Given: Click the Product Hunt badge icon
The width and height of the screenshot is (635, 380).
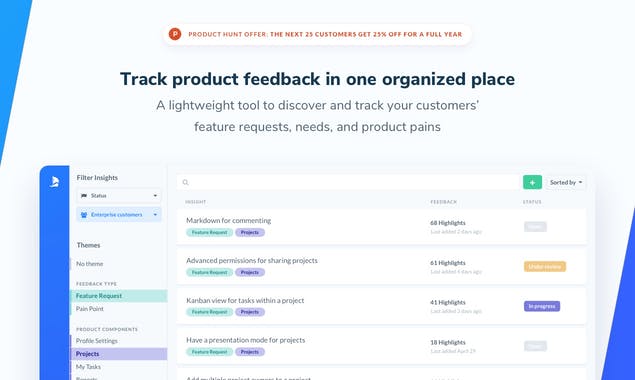Looking at the screenshot, I should [175, 34].
